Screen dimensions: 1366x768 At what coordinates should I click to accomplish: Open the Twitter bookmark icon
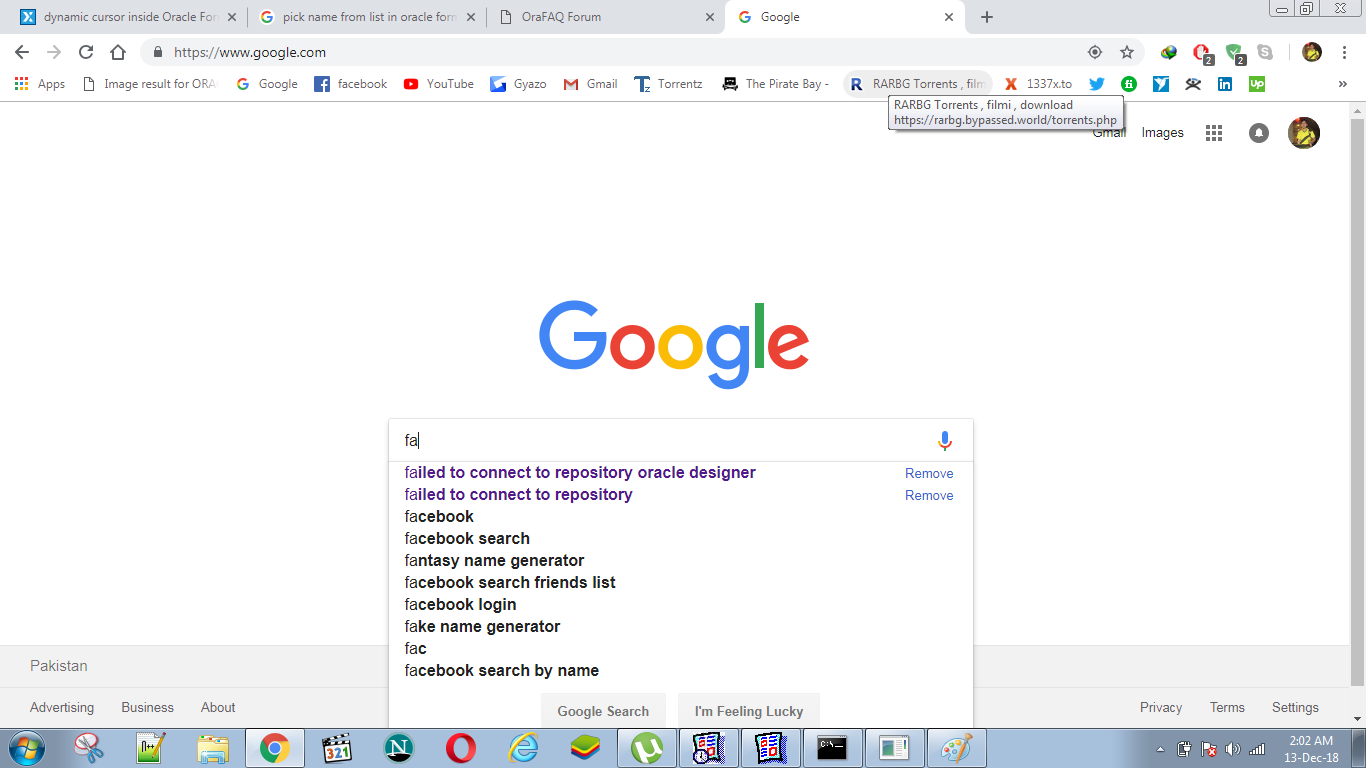click(1097, 84)
